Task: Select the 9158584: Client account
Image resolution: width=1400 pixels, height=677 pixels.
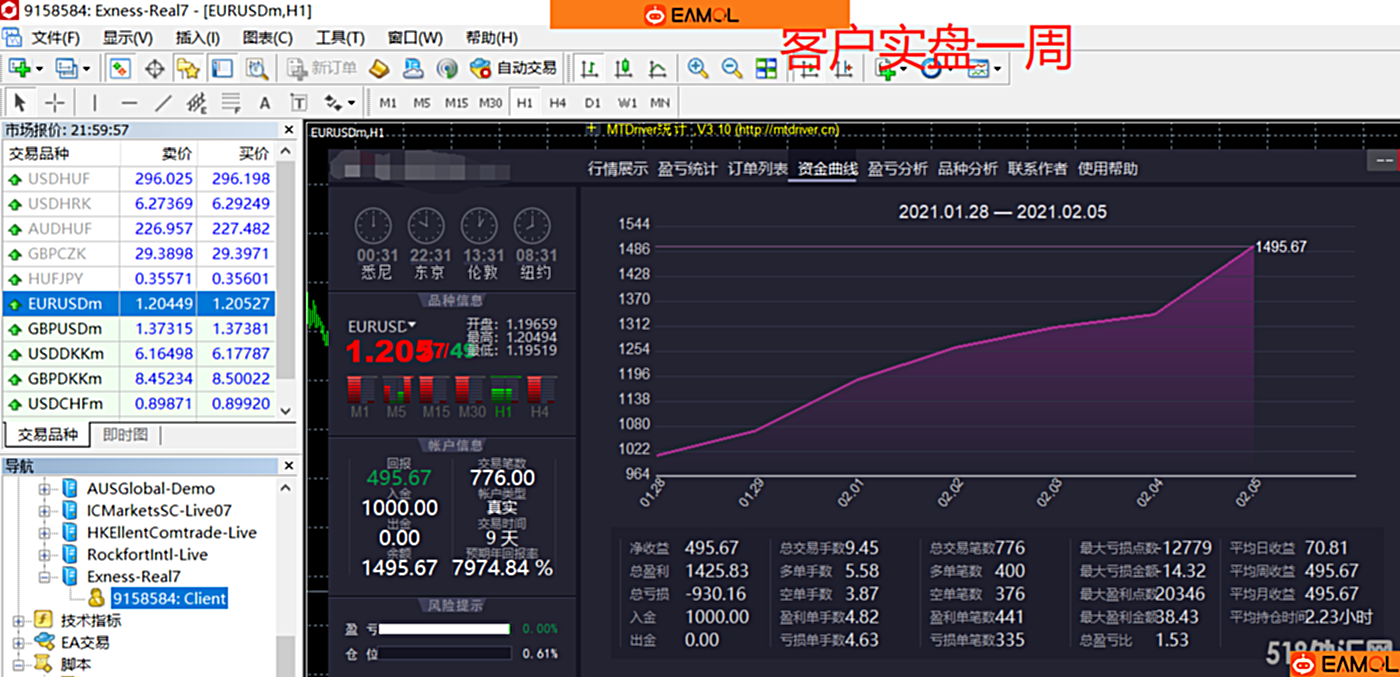Action: pyautogui.click(x=169, y=598)
